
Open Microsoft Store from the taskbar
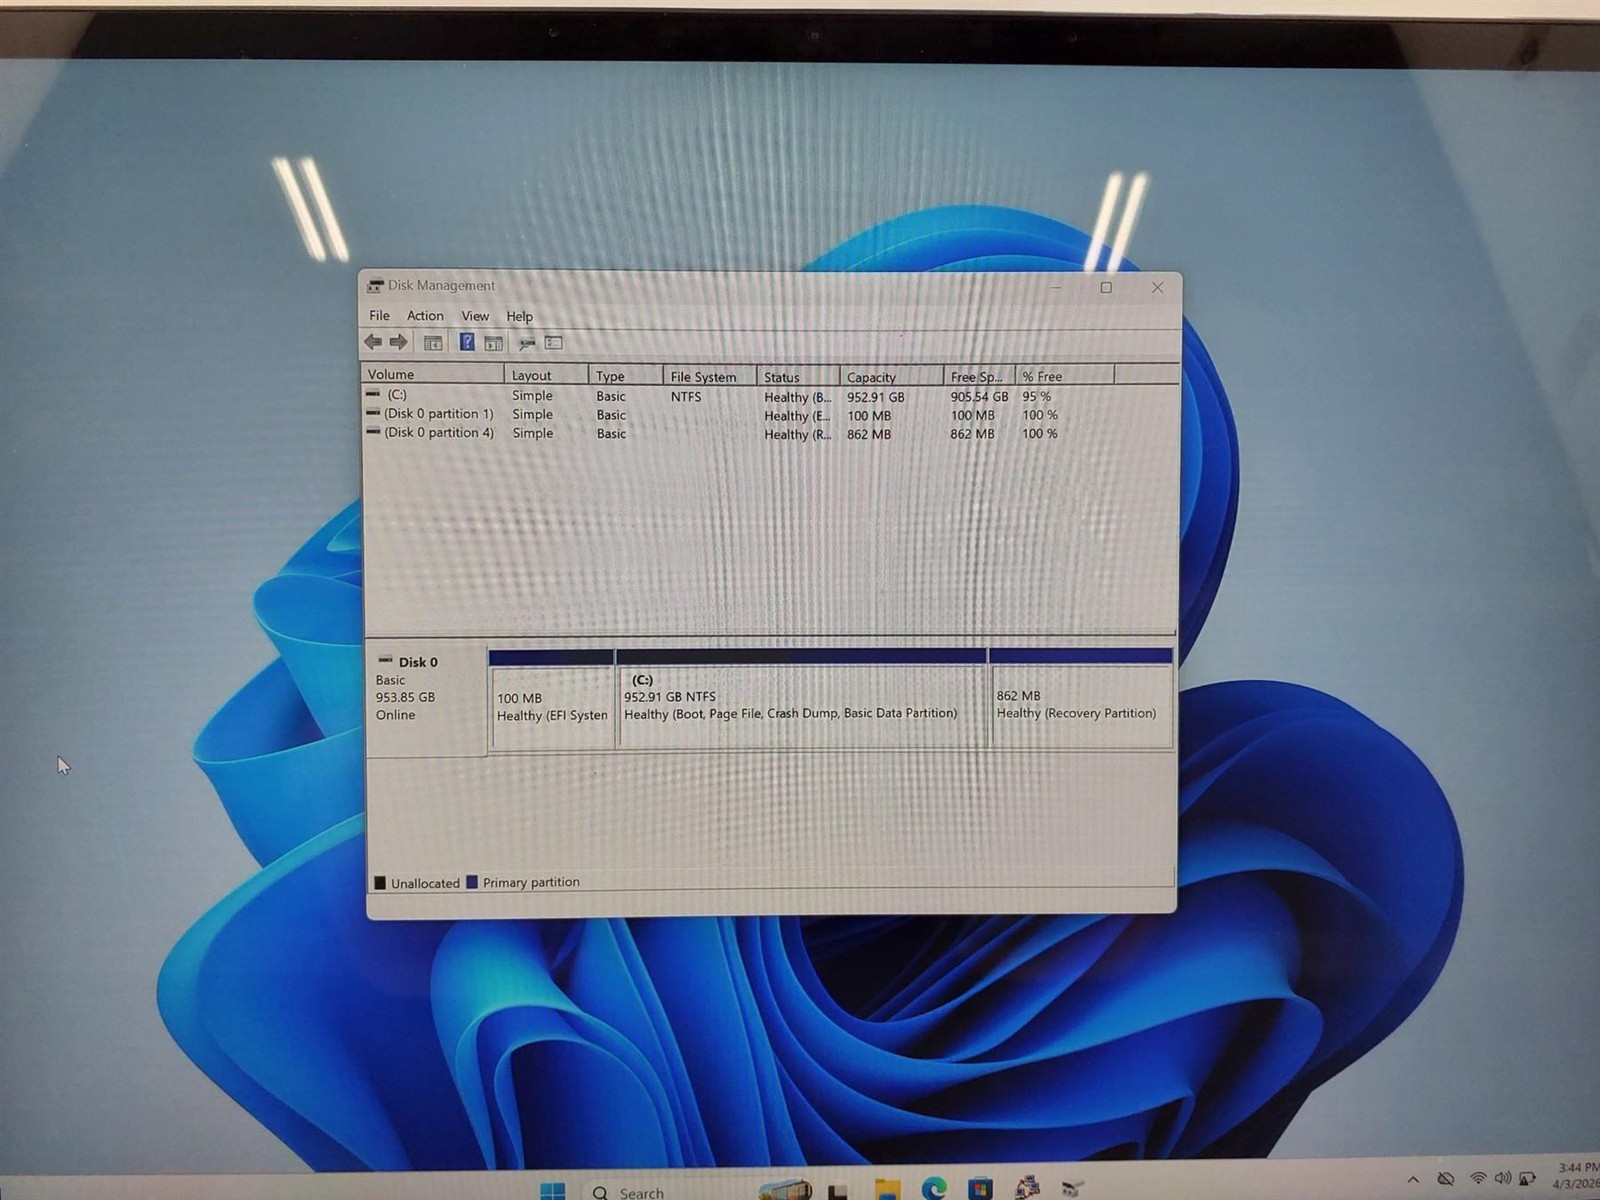point(980,1189)
